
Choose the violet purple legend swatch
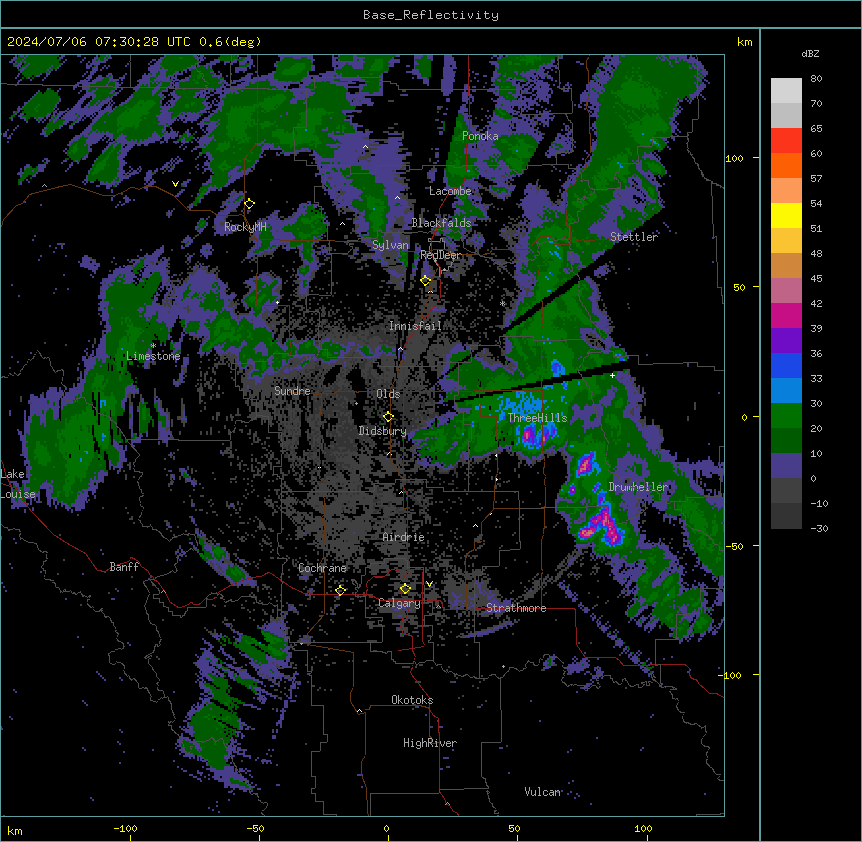(x=786, y=341)
